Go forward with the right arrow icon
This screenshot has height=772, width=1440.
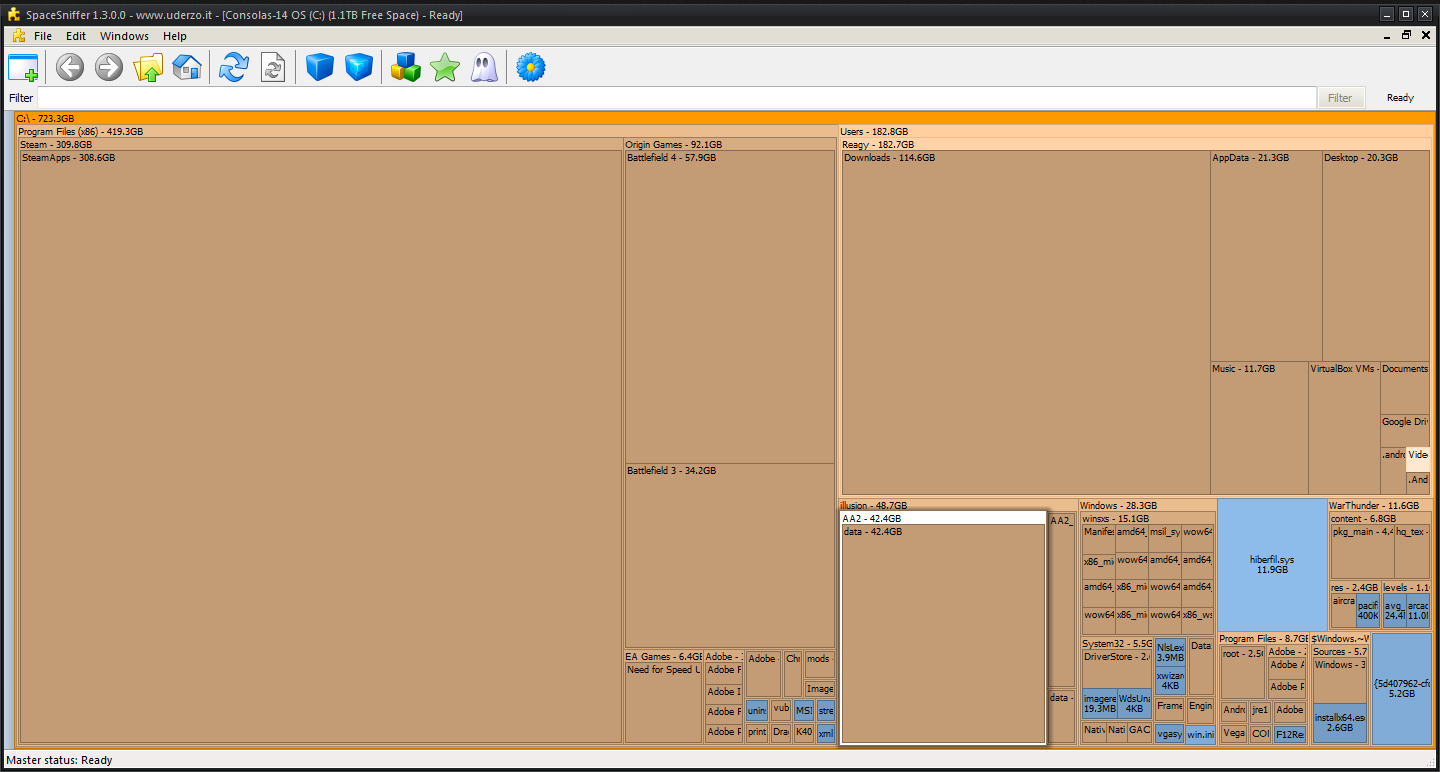(108, 68)
